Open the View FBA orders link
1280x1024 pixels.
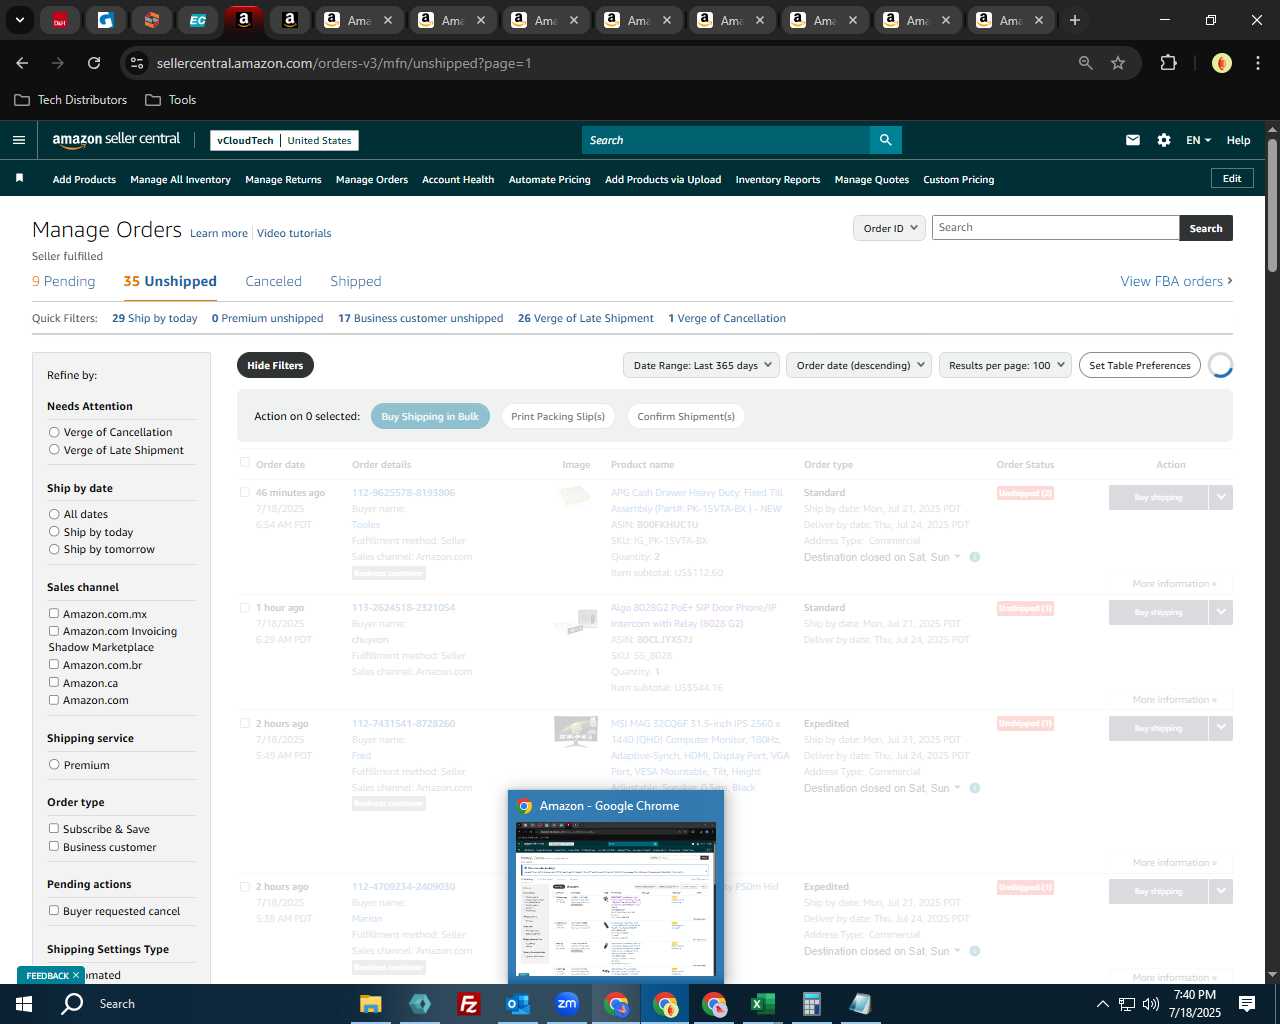click(1176, 281)
